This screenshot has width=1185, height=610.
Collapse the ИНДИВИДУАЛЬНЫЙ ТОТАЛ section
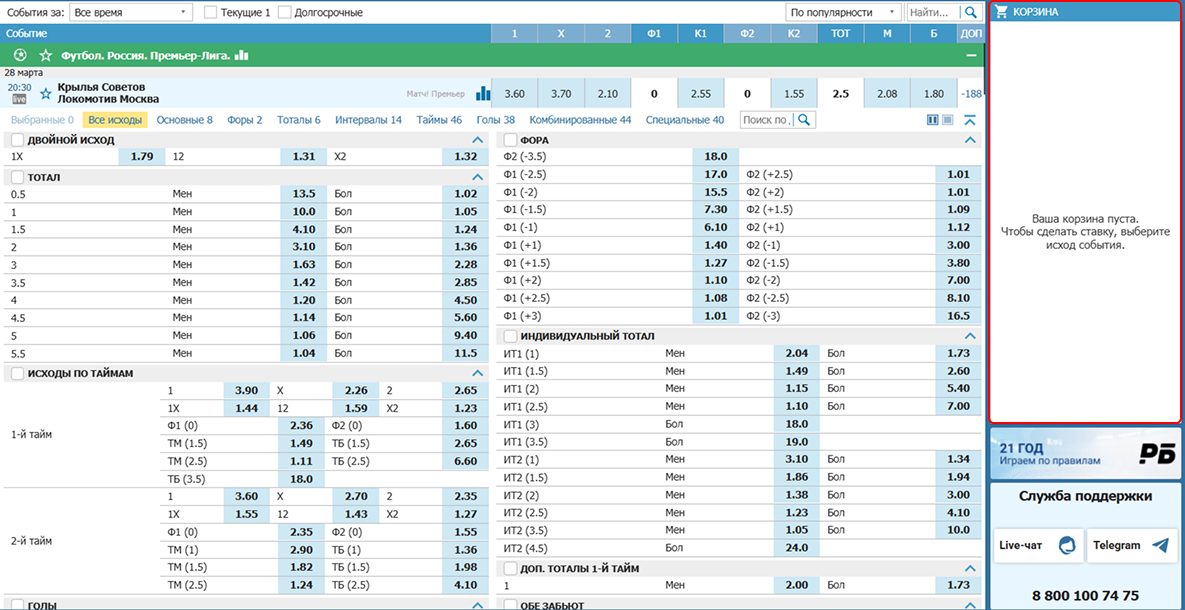(x=969, y=336)
